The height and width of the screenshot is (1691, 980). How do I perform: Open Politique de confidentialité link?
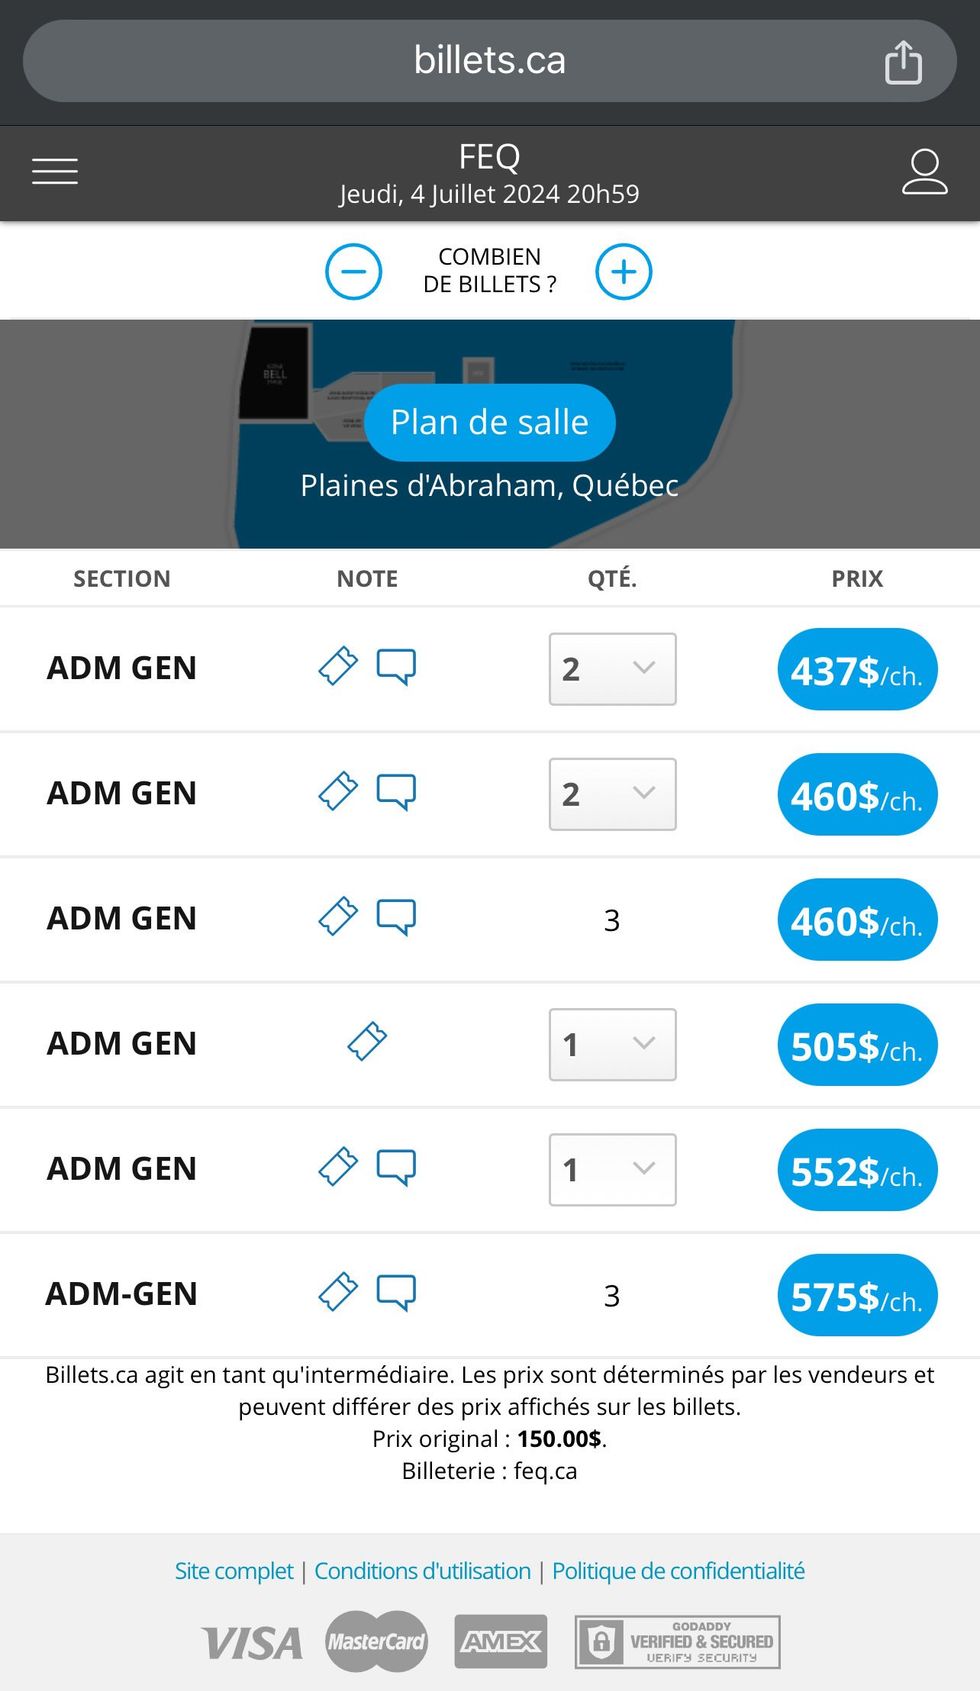coord(678,1571)
